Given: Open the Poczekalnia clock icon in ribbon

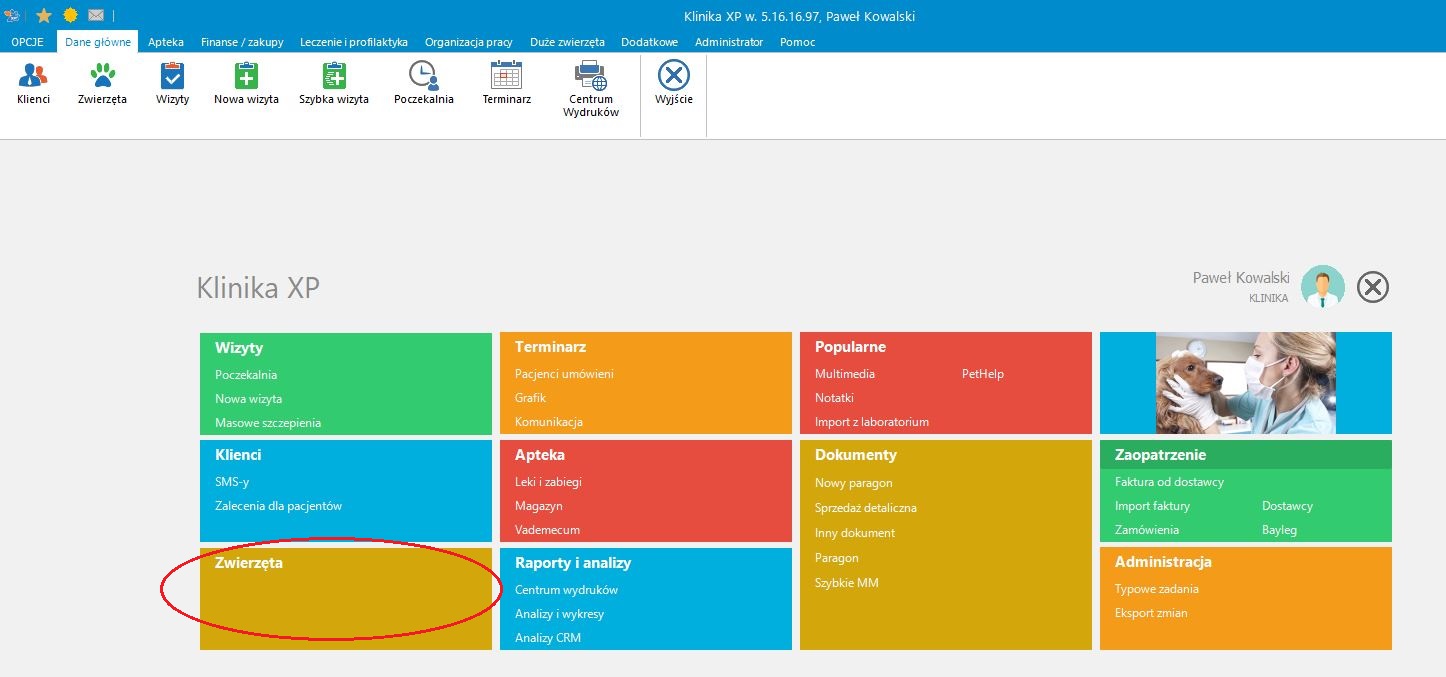Looking at the screenshot, I should pyautogui.click(x=424, y=82).
